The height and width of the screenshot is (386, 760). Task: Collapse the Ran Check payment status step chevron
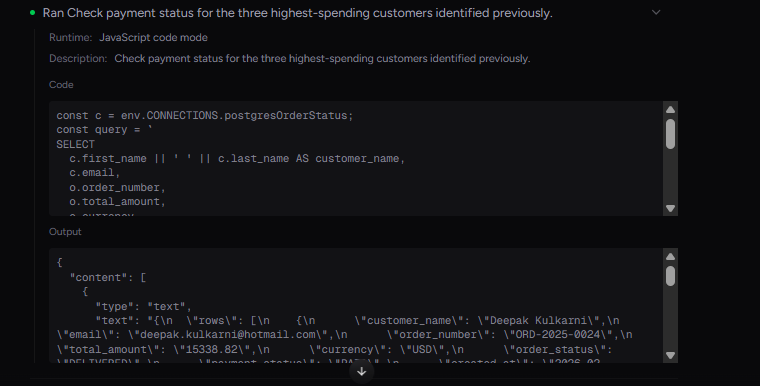(x=656, y=12)
